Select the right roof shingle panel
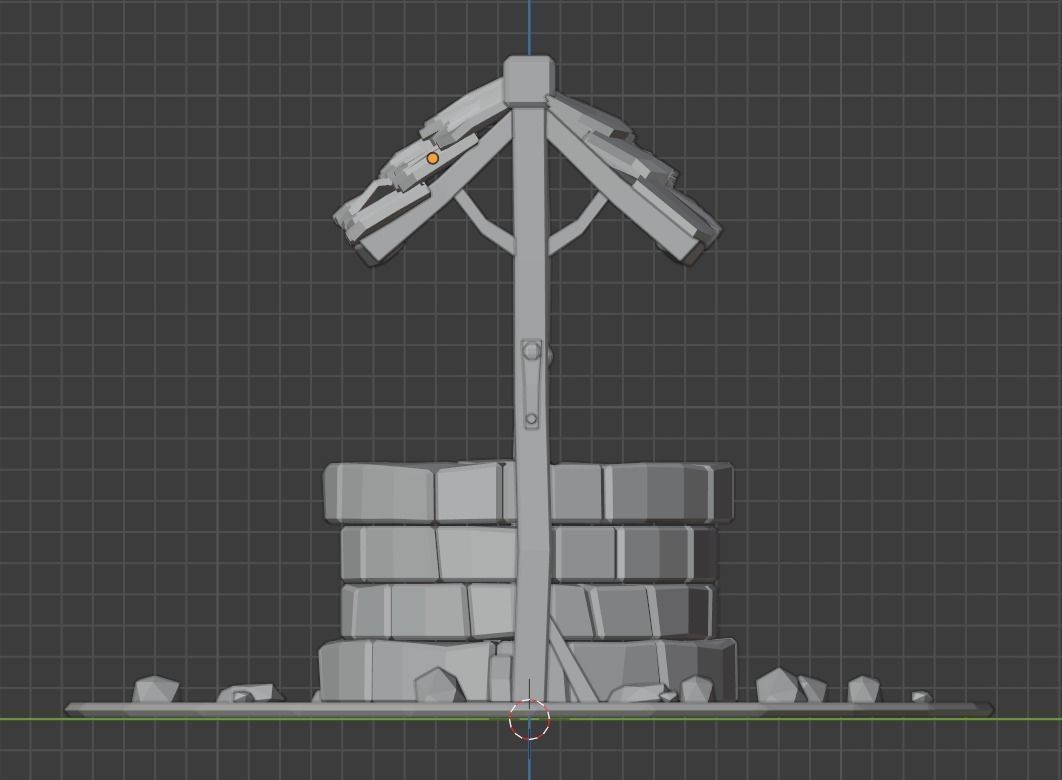 point(633,168)
